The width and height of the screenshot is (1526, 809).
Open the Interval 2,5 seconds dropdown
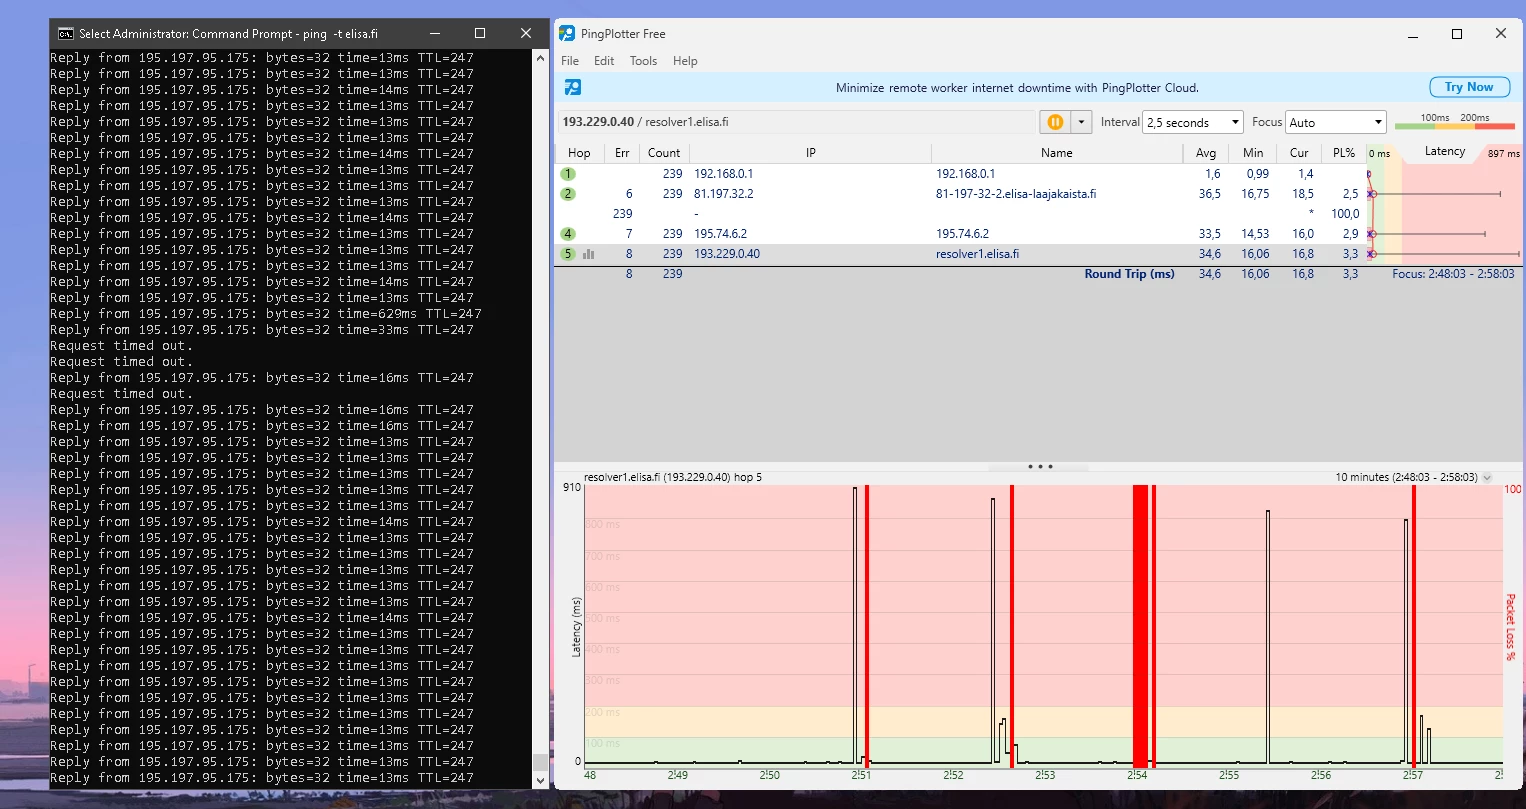tap(1192, 122)
